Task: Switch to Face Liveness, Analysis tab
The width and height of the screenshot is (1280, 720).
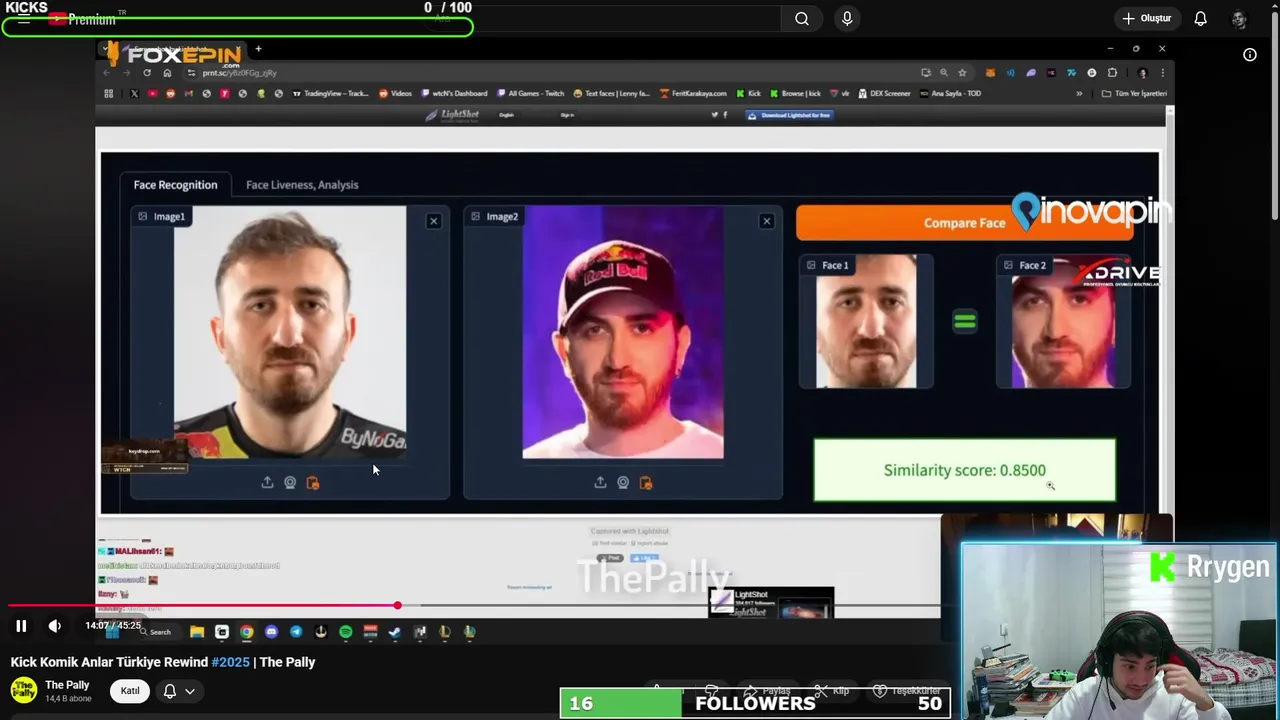Action: pos(302,185)
